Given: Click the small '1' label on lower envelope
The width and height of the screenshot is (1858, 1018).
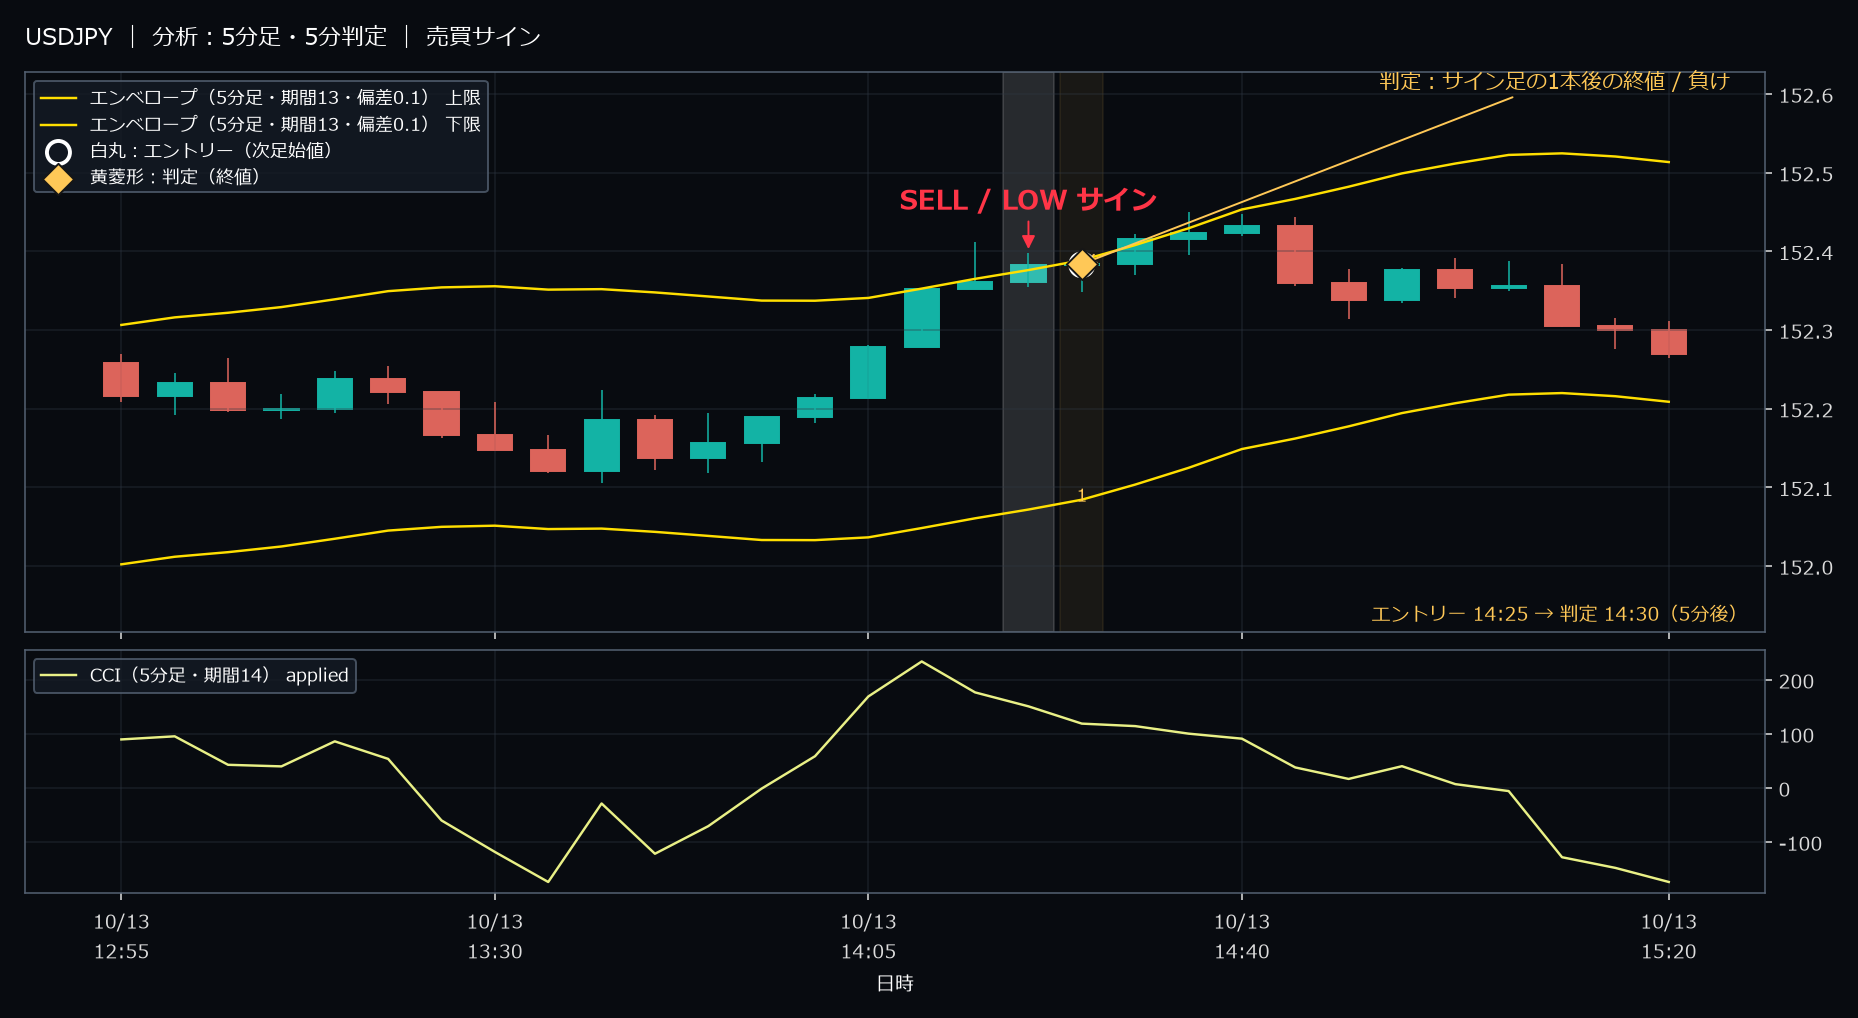Looking at the screenshot, I should [x=1081, y=495].
